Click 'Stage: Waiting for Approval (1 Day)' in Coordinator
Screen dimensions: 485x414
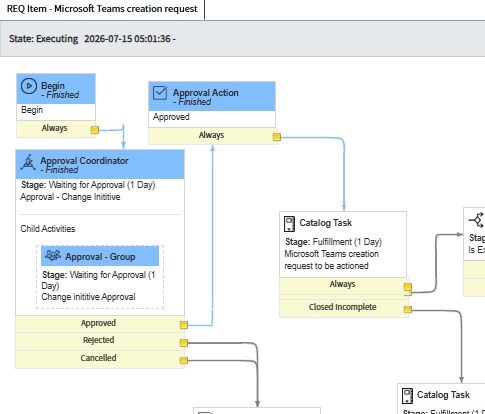coord(88,185)
